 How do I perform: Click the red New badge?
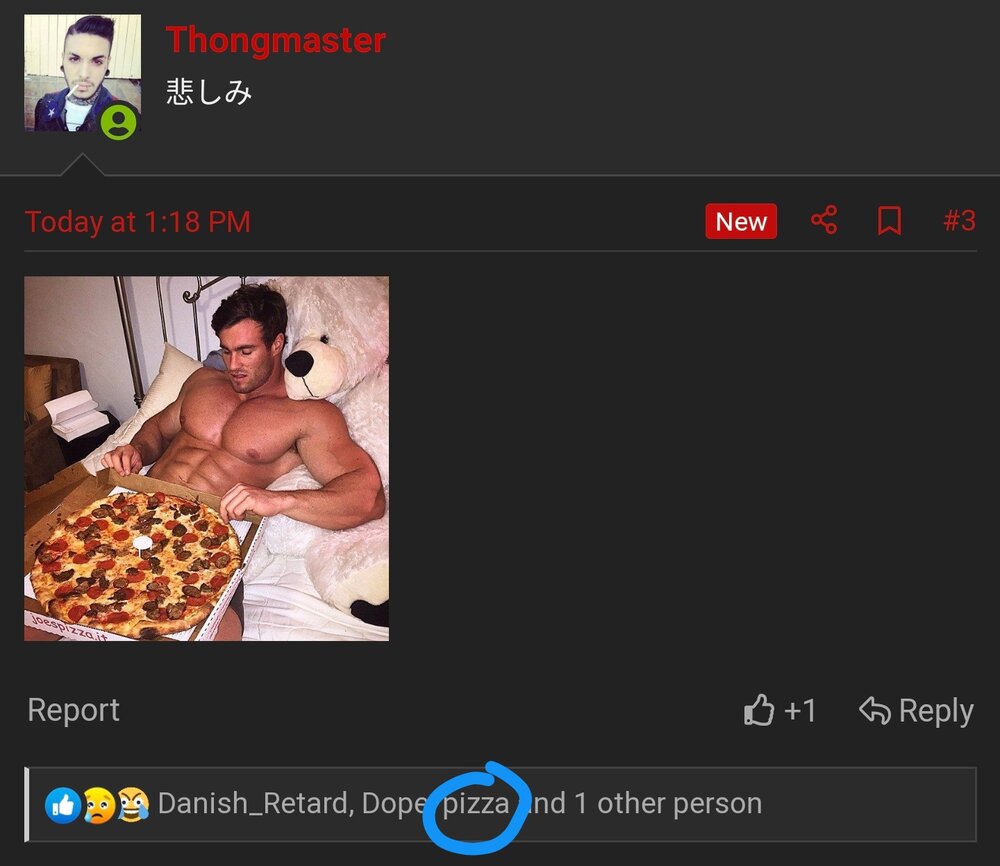[x=740, y=221]
